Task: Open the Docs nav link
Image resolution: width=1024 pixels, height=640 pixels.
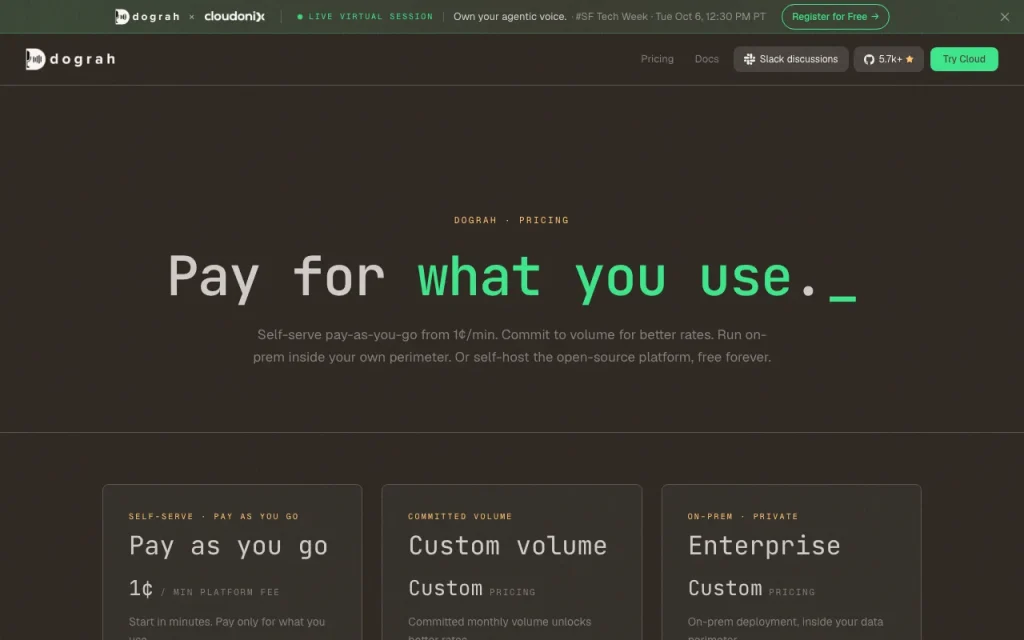Action: click(x=707, y=59)
